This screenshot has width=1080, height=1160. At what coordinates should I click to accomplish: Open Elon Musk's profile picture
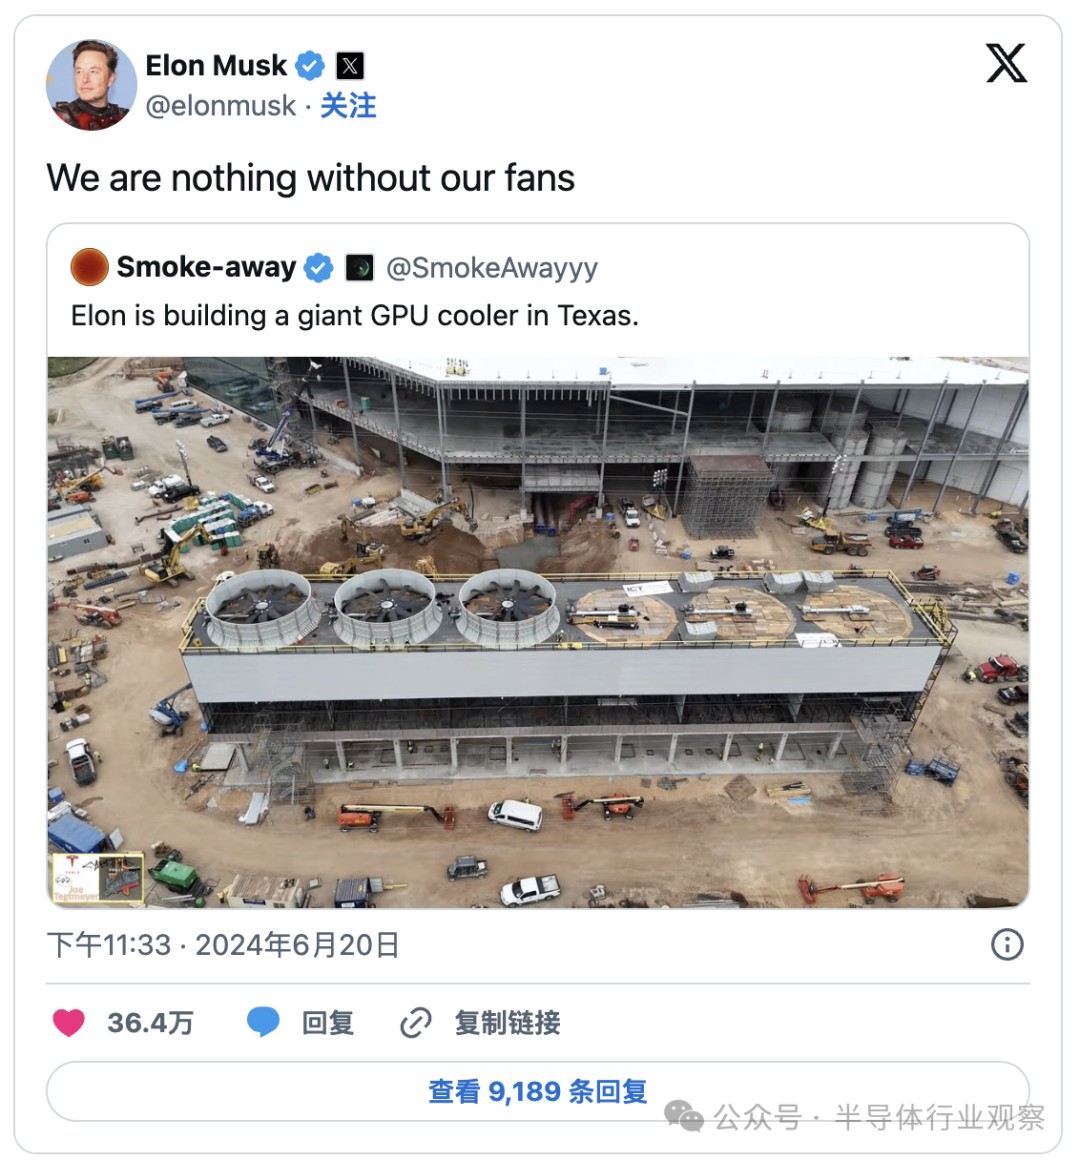[x=91, y=85]
